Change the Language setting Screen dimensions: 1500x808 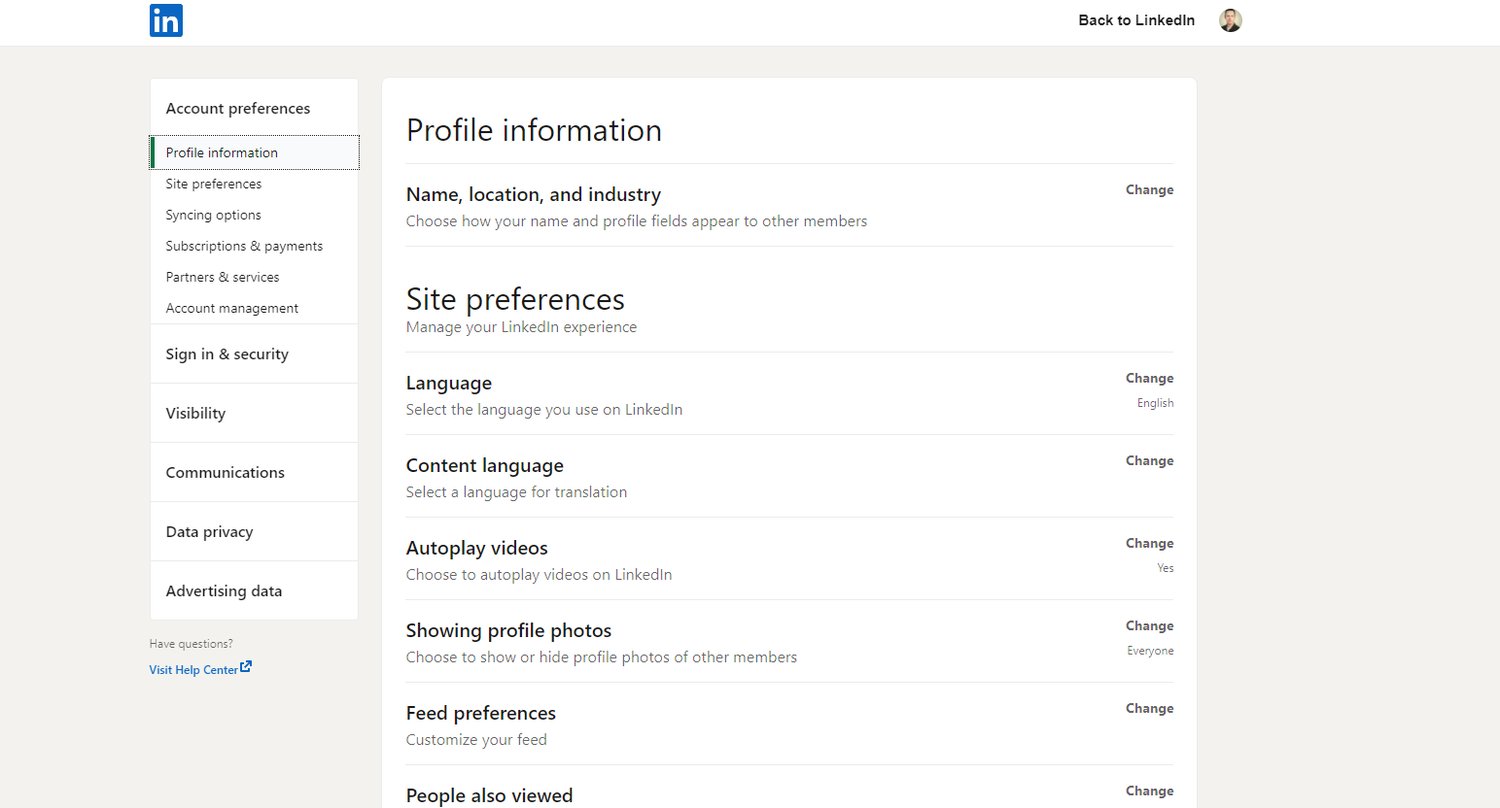tap(1149, 378)
